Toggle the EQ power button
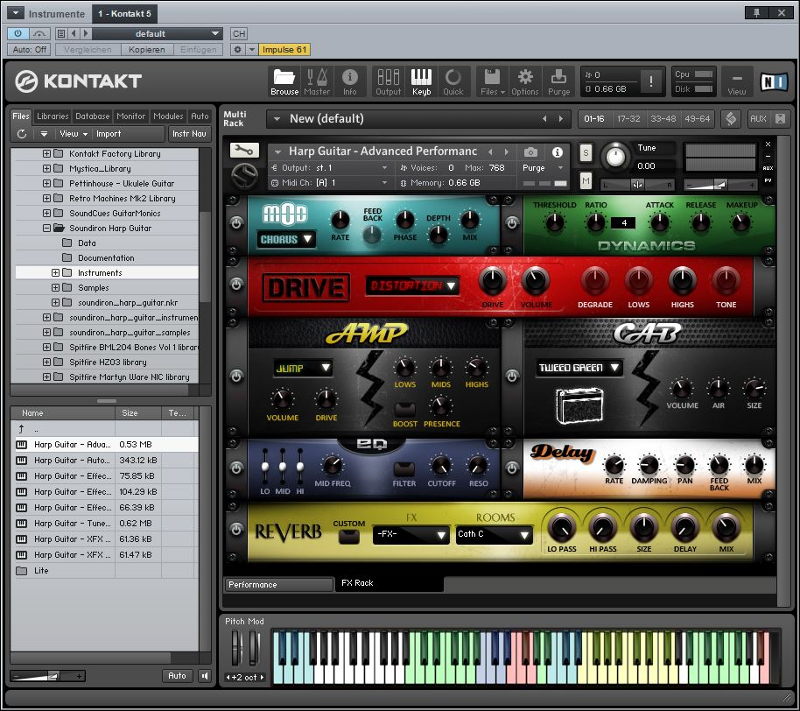 coord(236,468)
